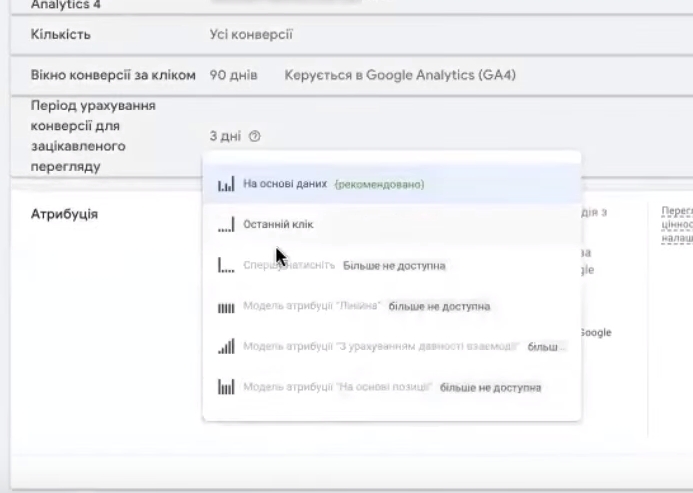Select На основі даних attribution option
Viewport: 693px width, 493px height.
pyautogui.click(x=286, y=184)
